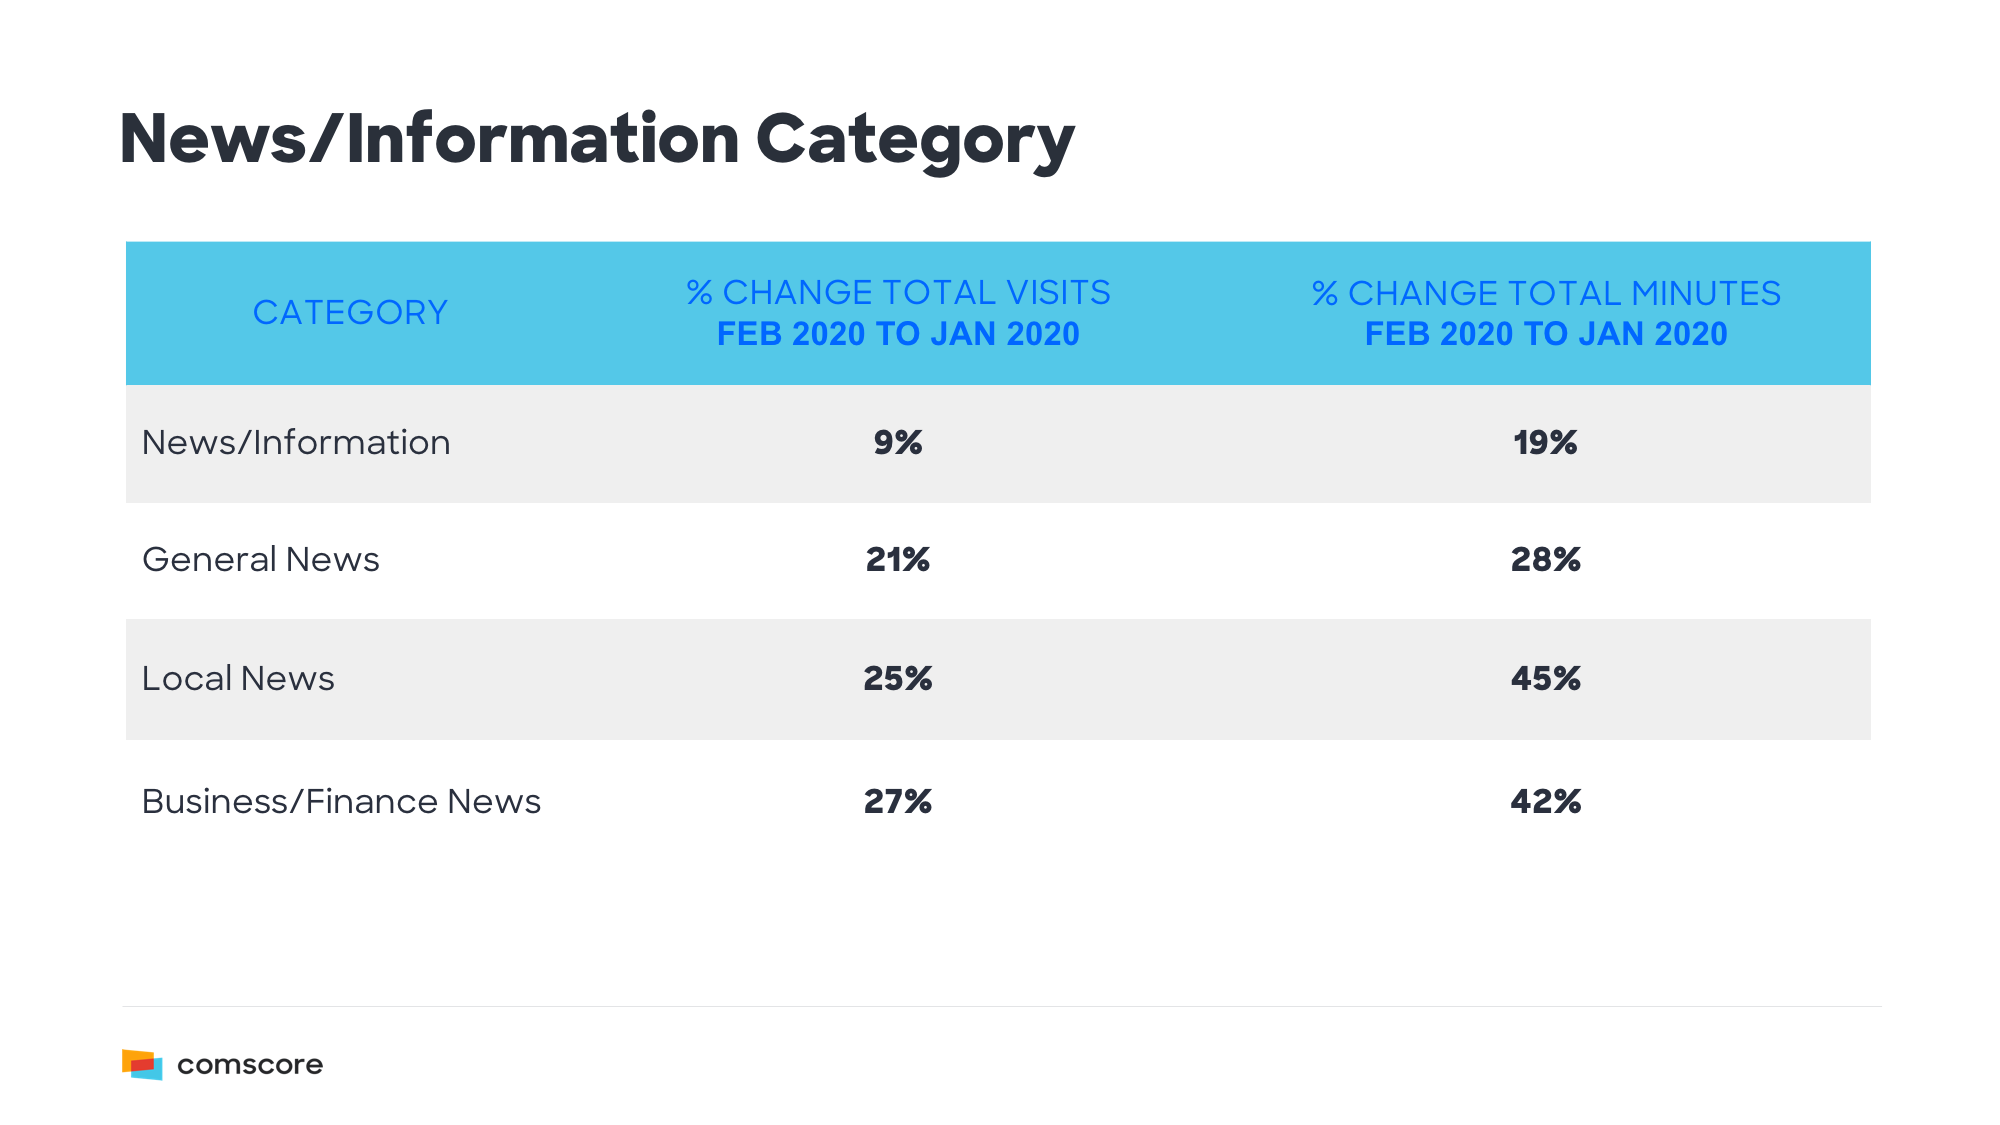This screenshot has height=1125, width=2000.
Task: Click the 19% minutes value
Action: (x=1545, y=442)
